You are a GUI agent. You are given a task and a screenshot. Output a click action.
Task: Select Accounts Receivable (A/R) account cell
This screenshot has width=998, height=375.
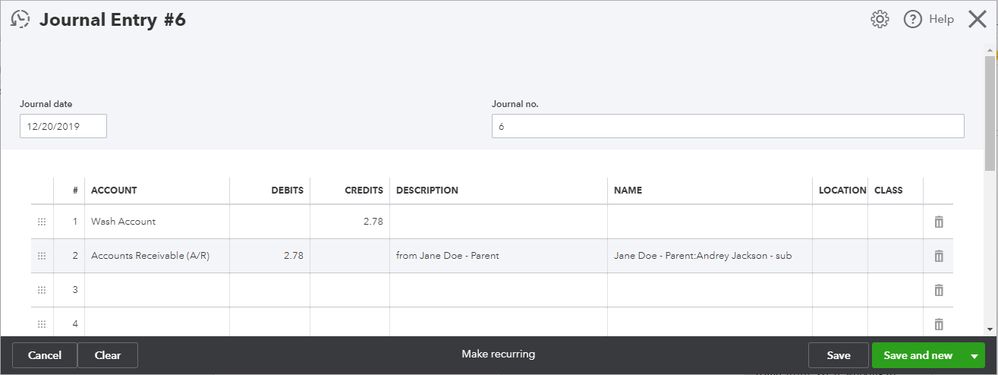pyautogui.click(x=157, y=256)
